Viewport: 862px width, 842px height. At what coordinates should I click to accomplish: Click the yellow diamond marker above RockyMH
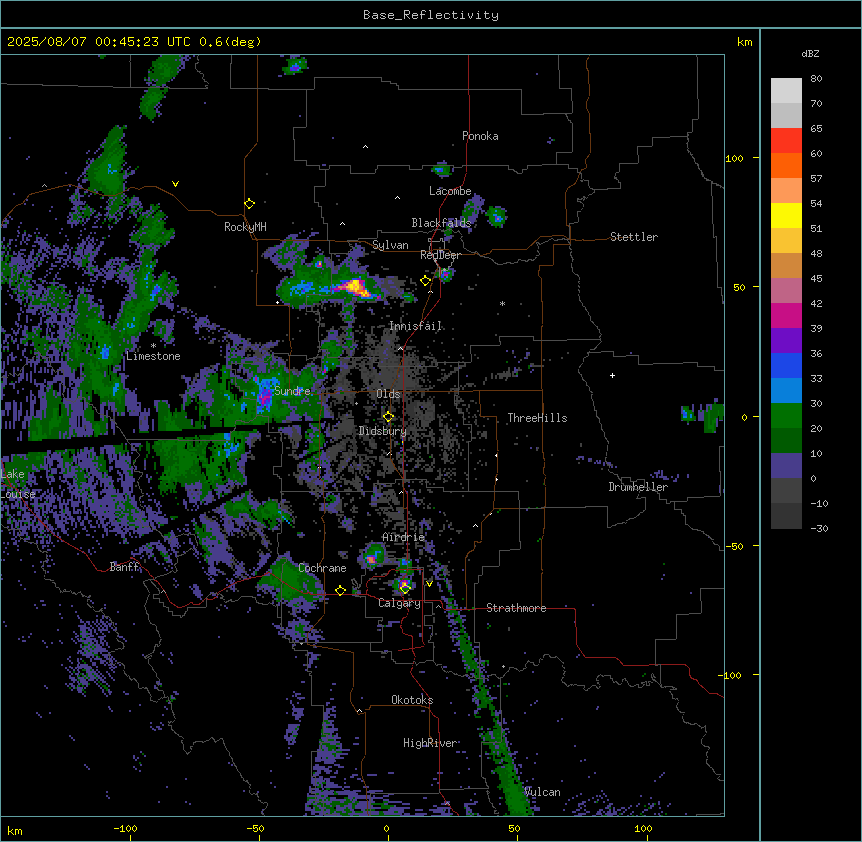click(249, 204)
